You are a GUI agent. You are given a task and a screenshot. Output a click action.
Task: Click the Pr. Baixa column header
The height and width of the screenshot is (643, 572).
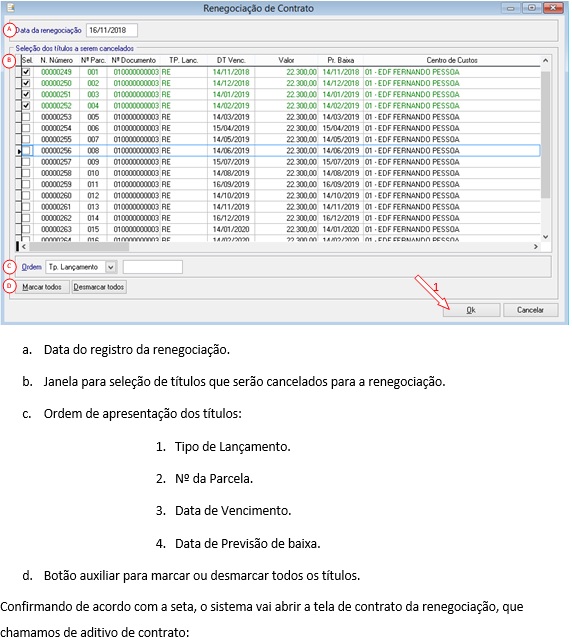pos(341,60)
